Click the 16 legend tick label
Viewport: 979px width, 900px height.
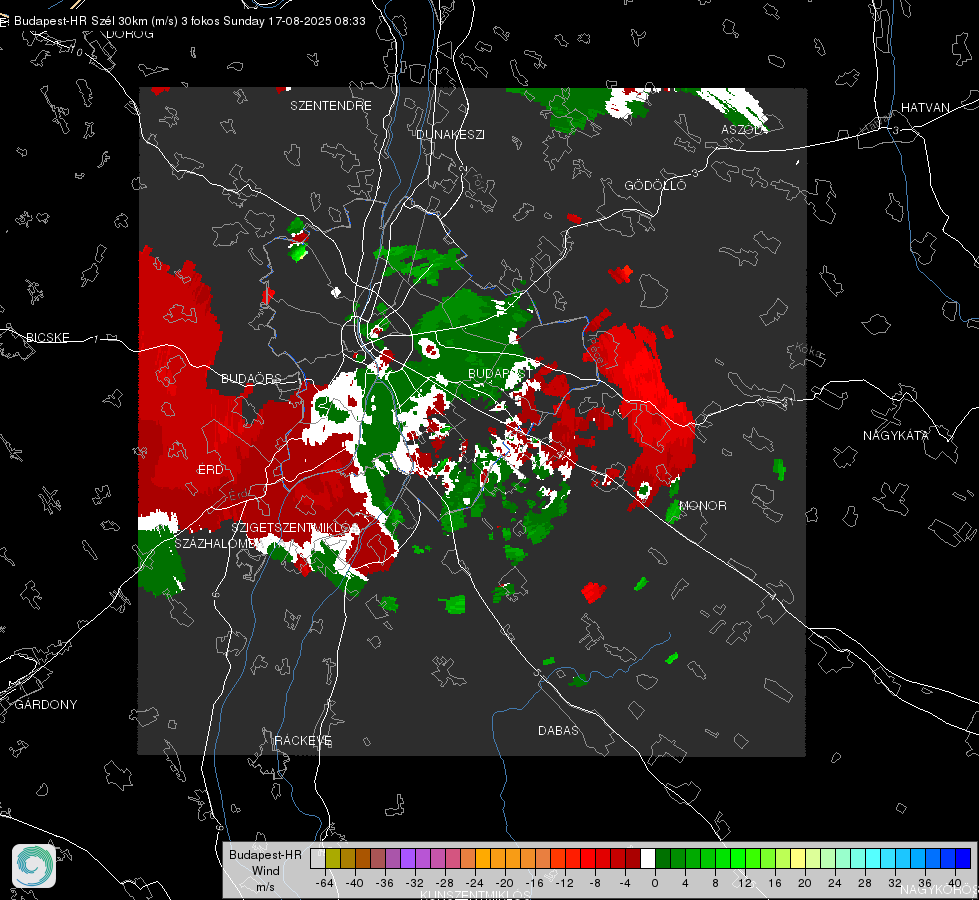(x=775, y=883)
